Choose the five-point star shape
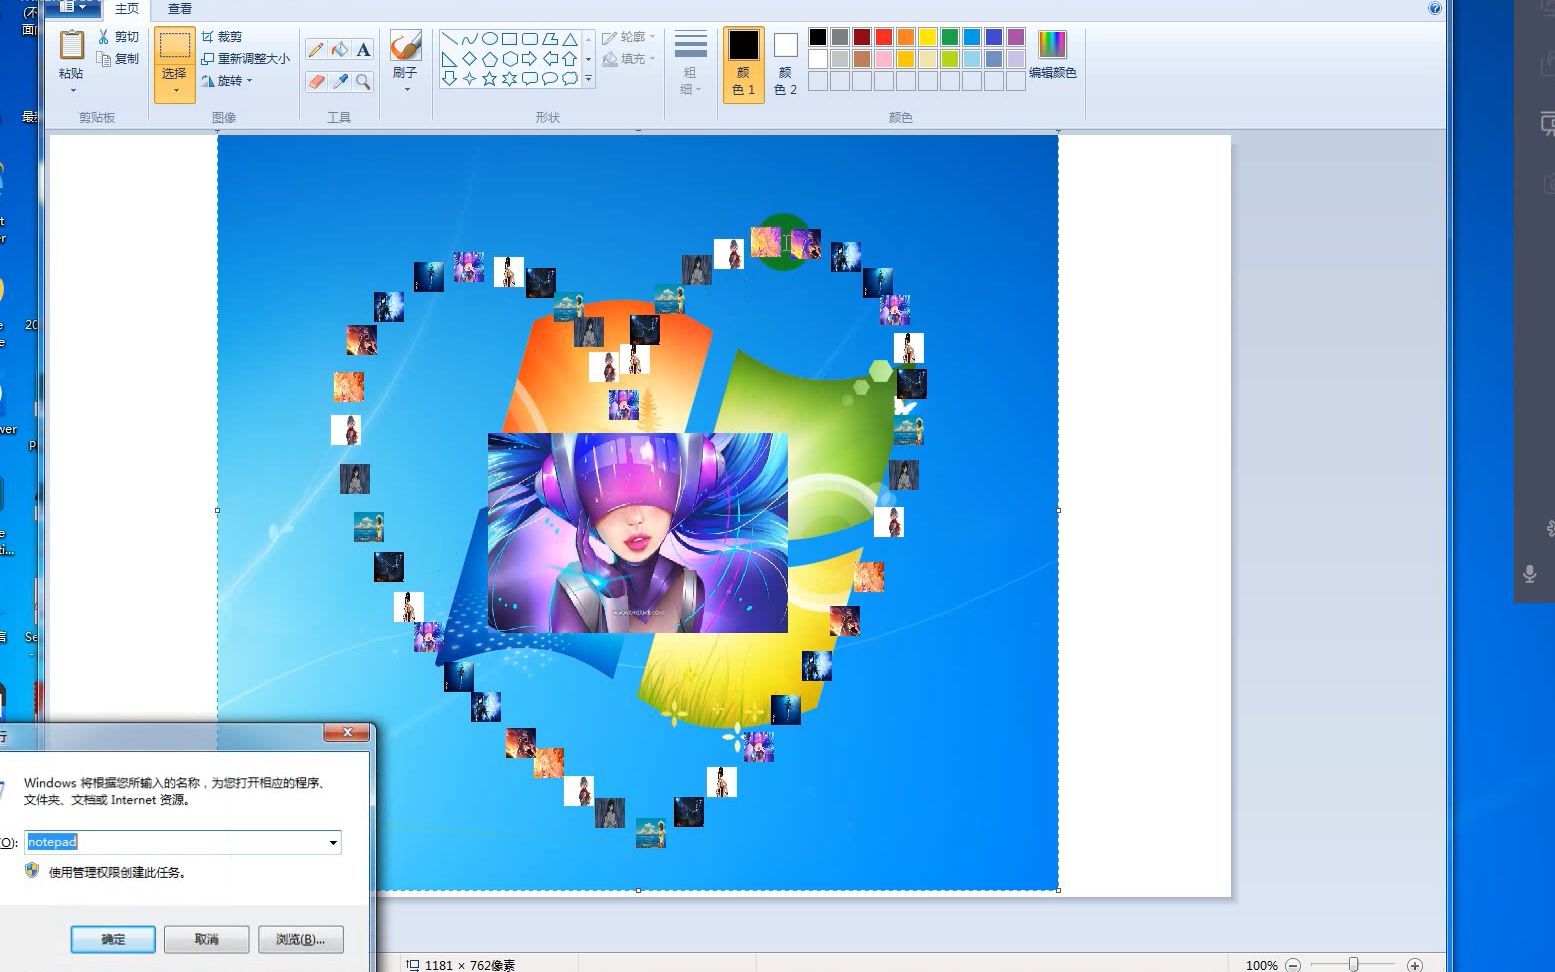The image size is (1555, 972). (489, 79)
